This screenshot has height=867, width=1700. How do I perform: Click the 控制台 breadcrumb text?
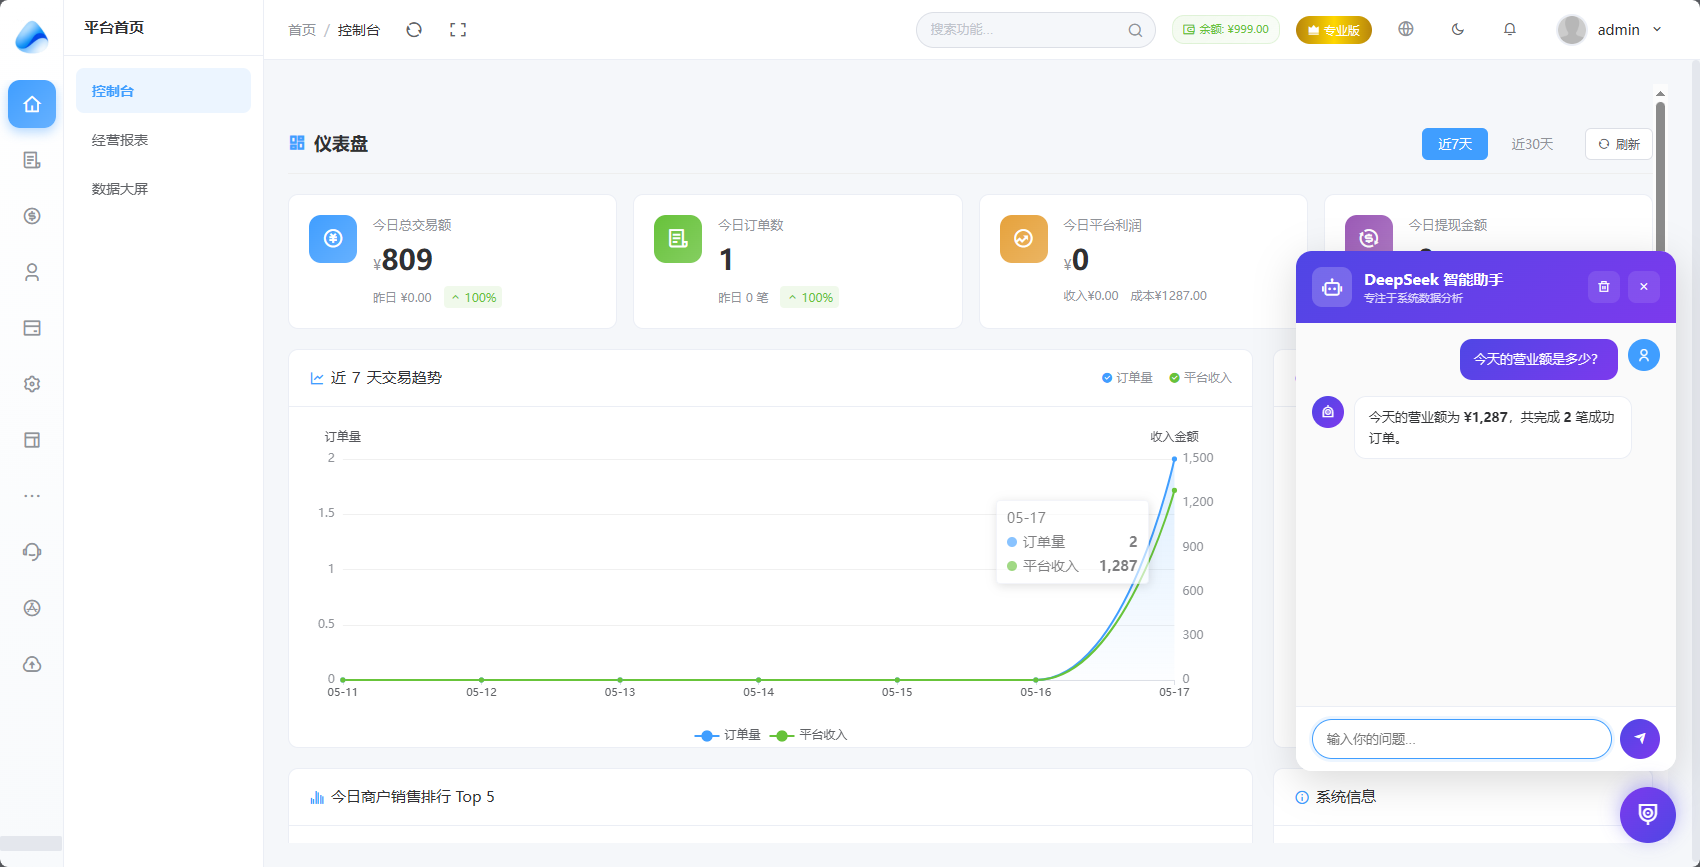359,30
